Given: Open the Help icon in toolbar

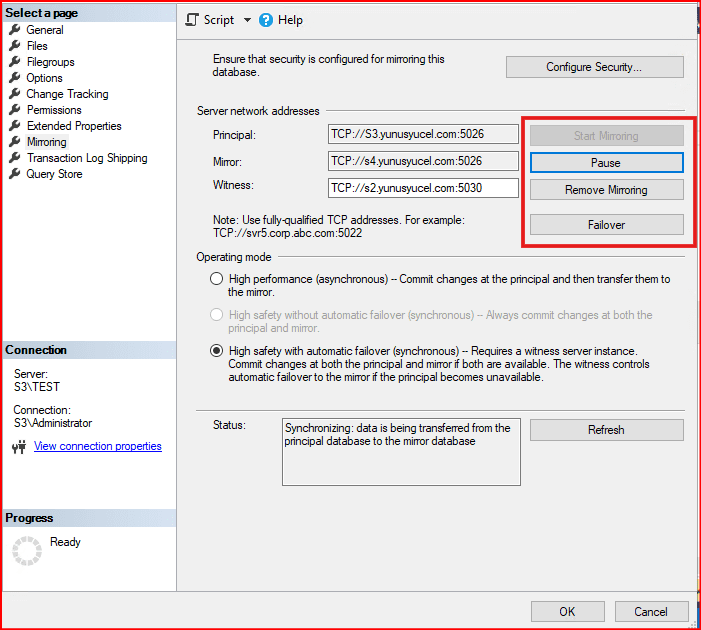Looking at the screenshot, I should (x=266, y=20).
